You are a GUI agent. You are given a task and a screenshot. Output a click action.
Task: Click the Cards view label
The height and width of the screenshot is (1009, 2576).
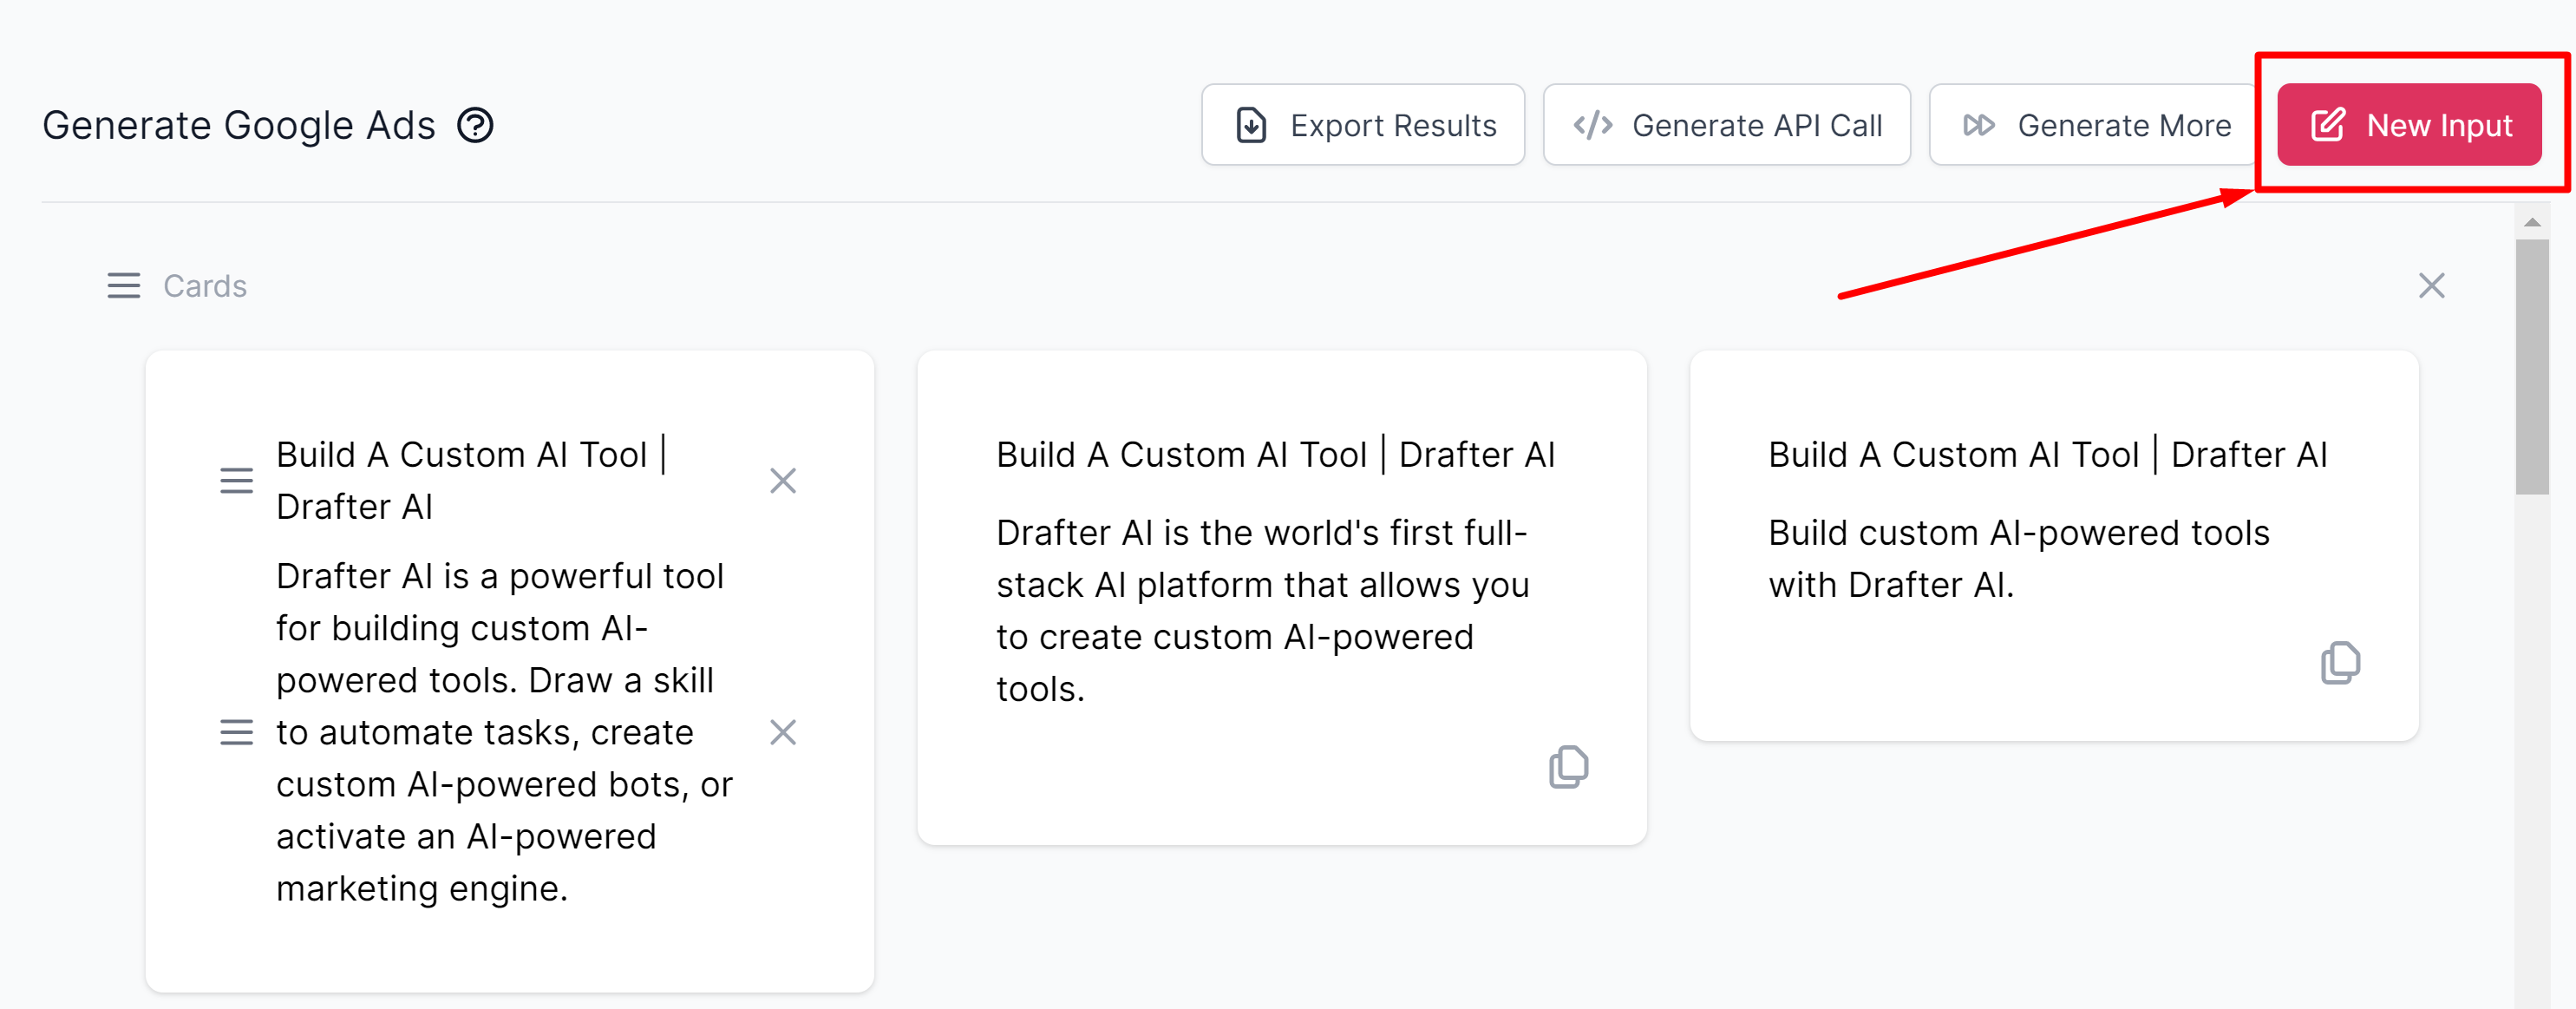tap(204, 286)
